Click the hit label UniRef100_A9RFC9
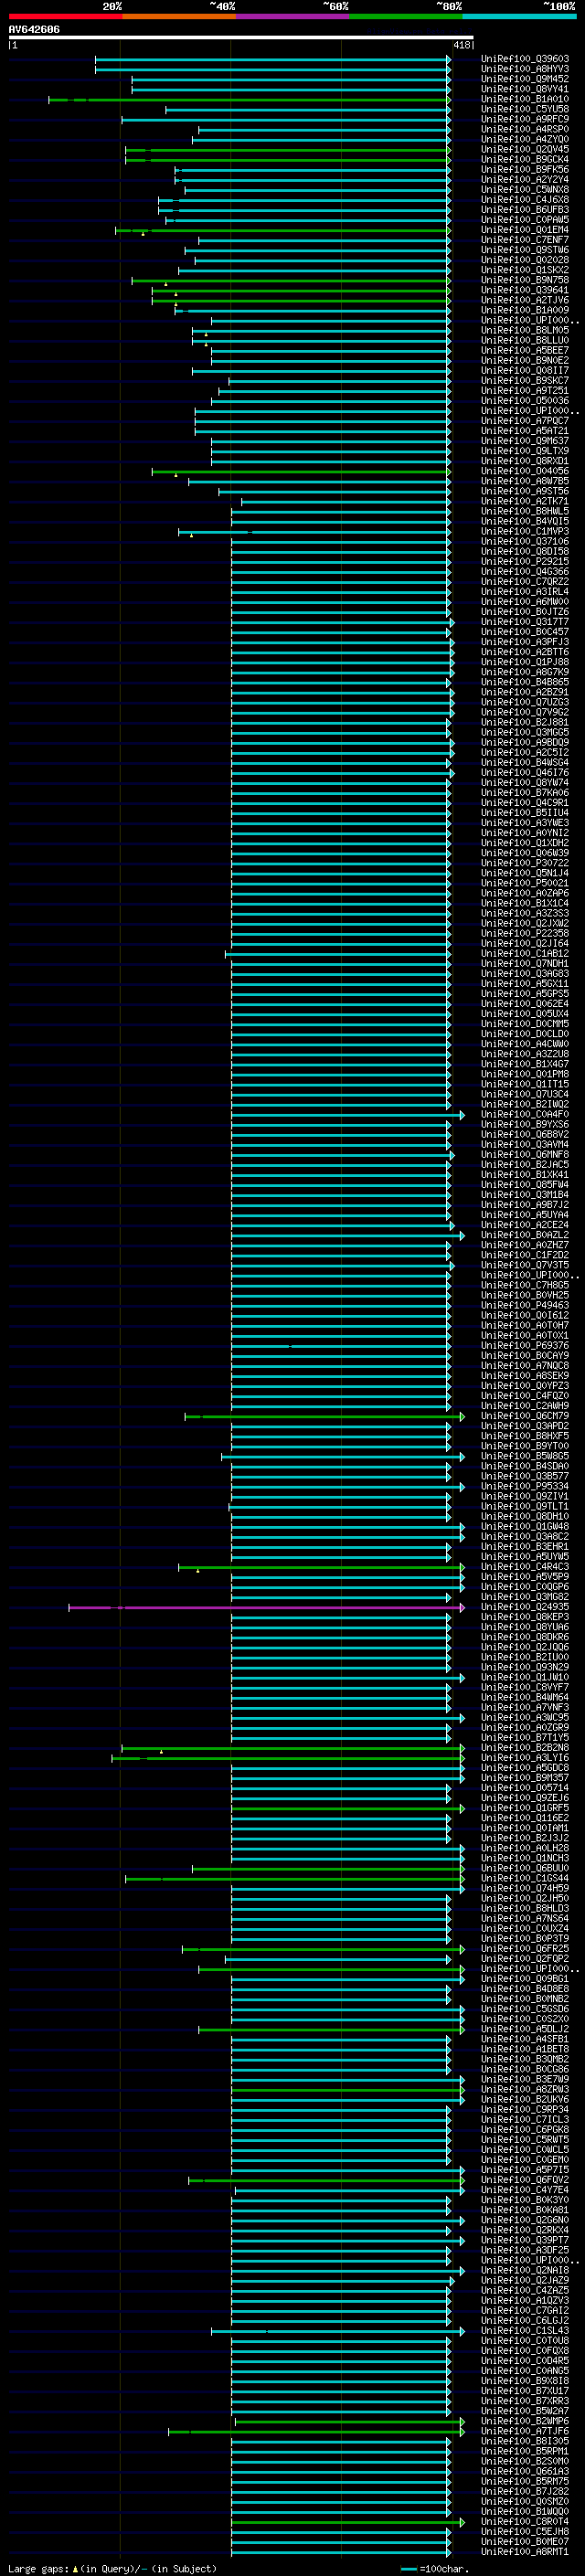 [x=525, y=119]
